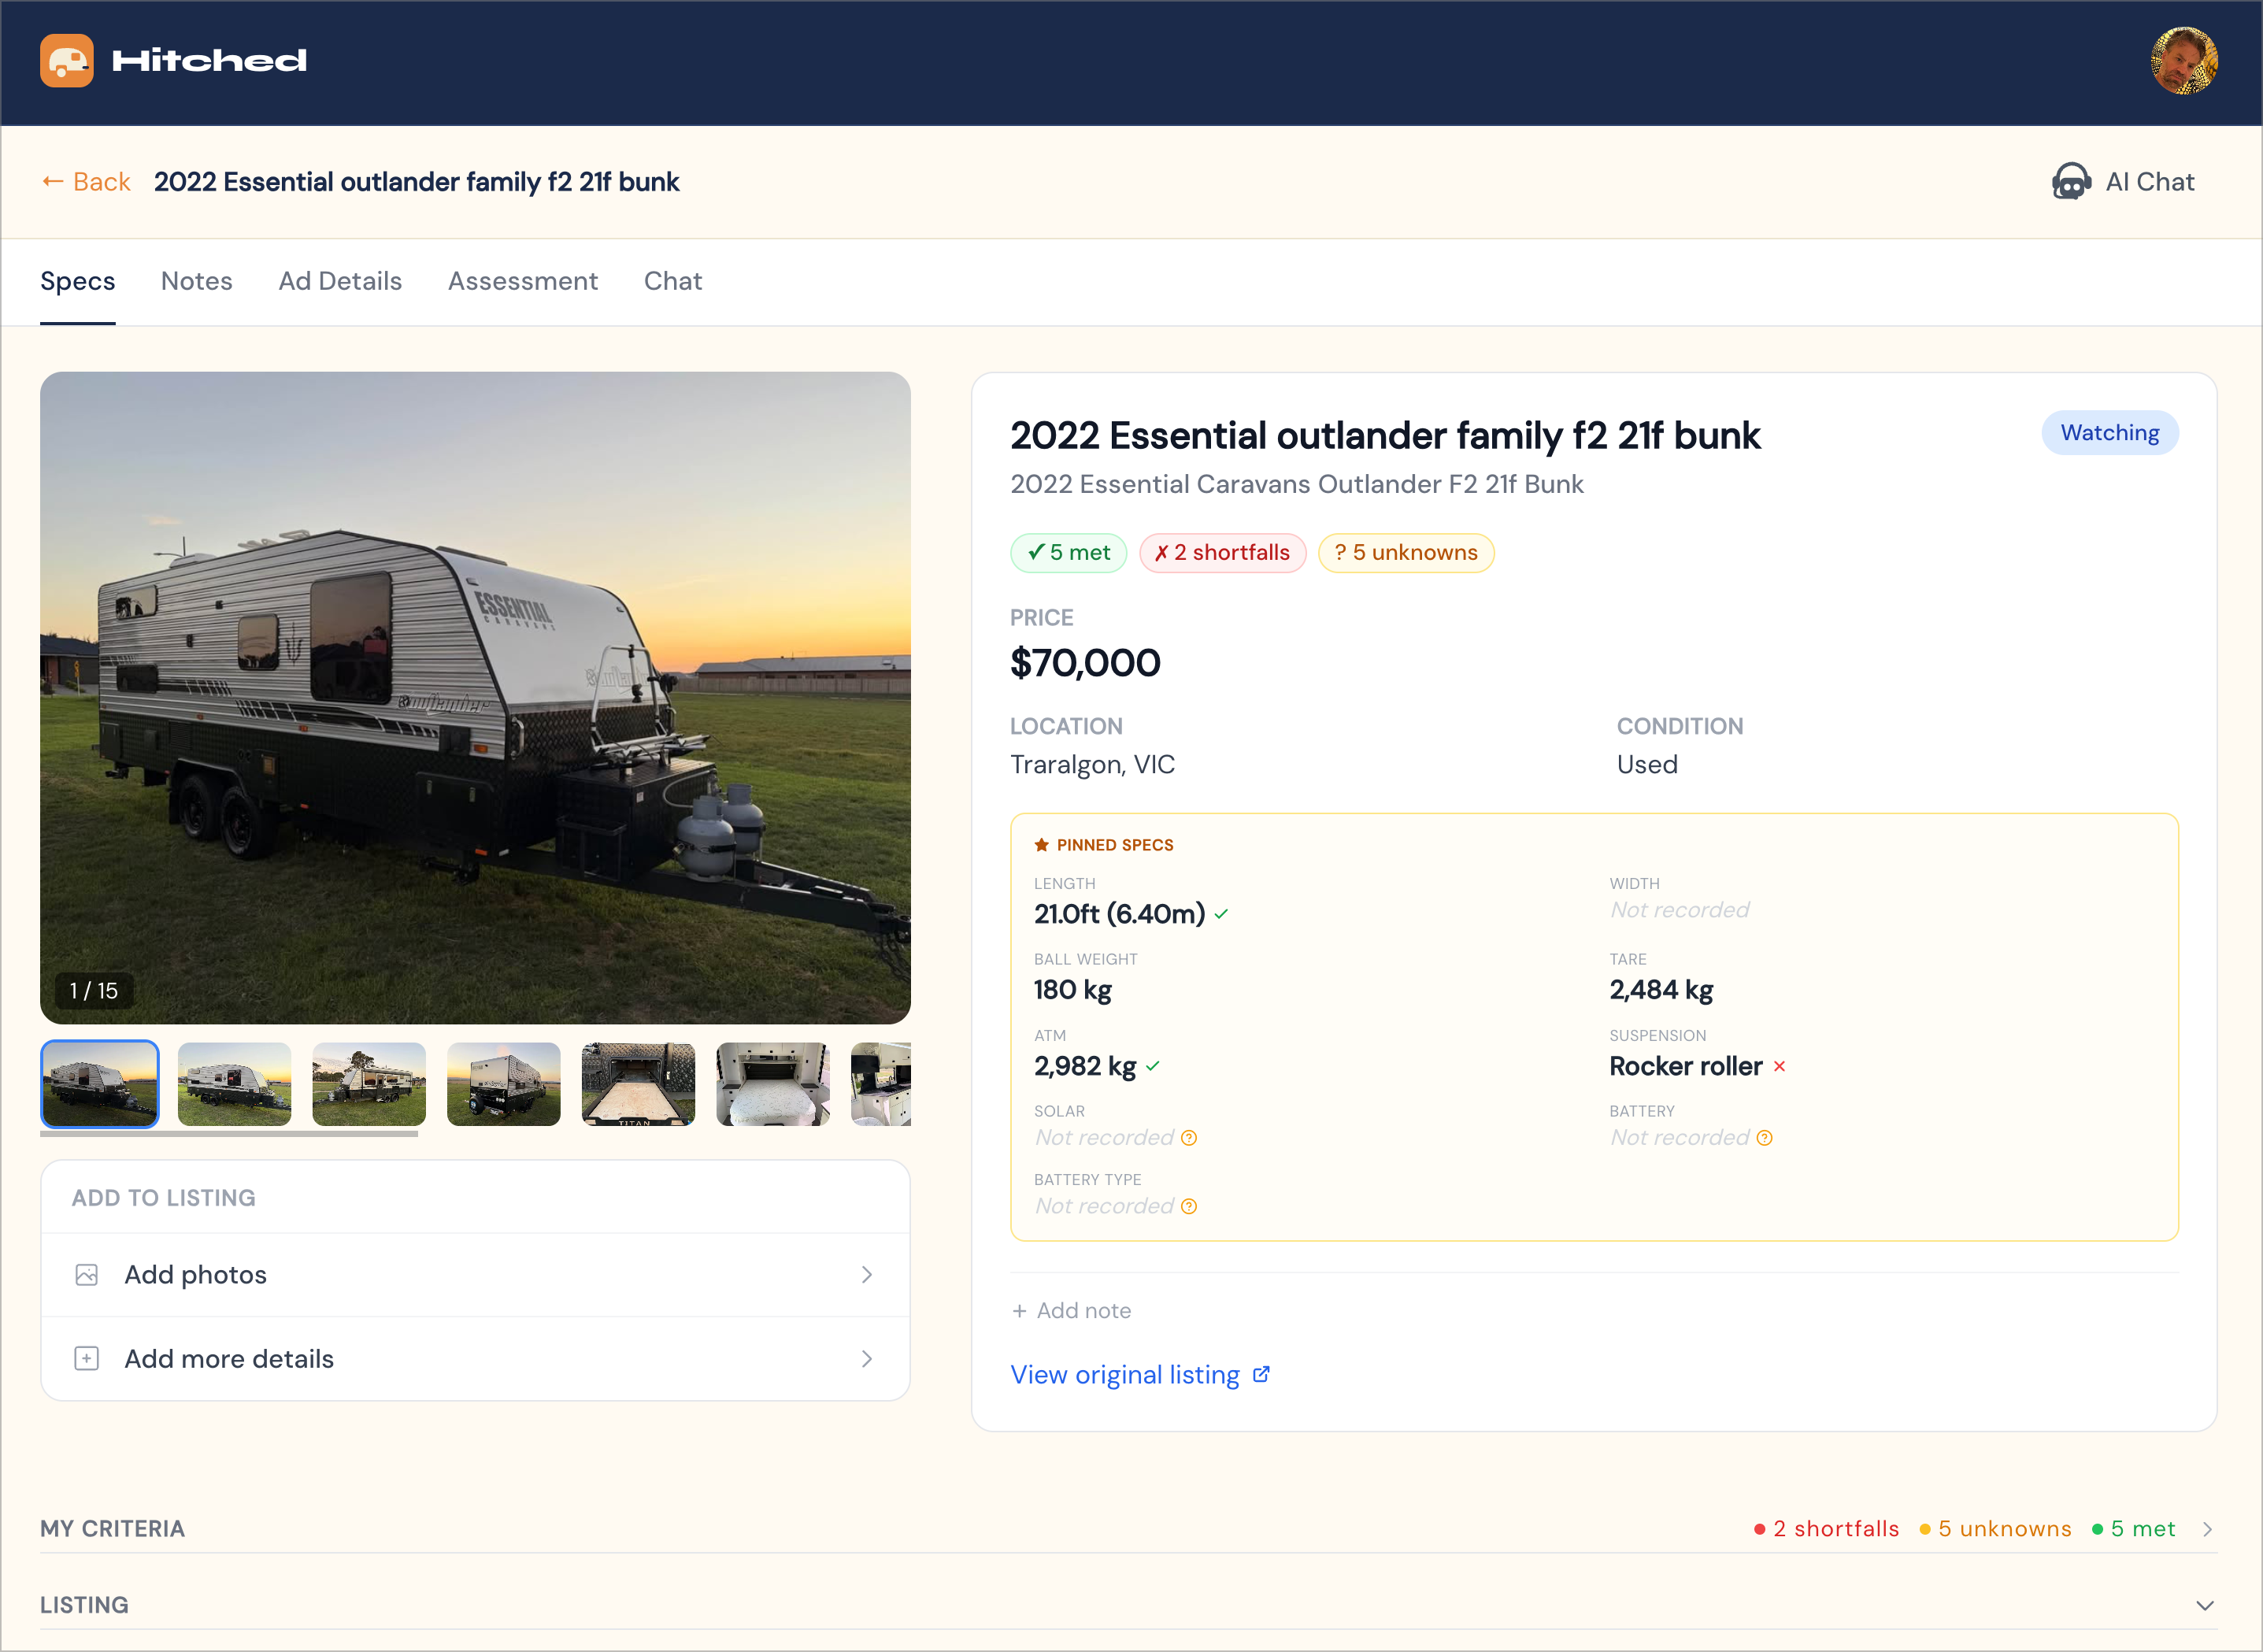Click the My Criteria 2 shortfalls summary
This screenshot has height=1652, width=2263.
tap(1826, 1530)
